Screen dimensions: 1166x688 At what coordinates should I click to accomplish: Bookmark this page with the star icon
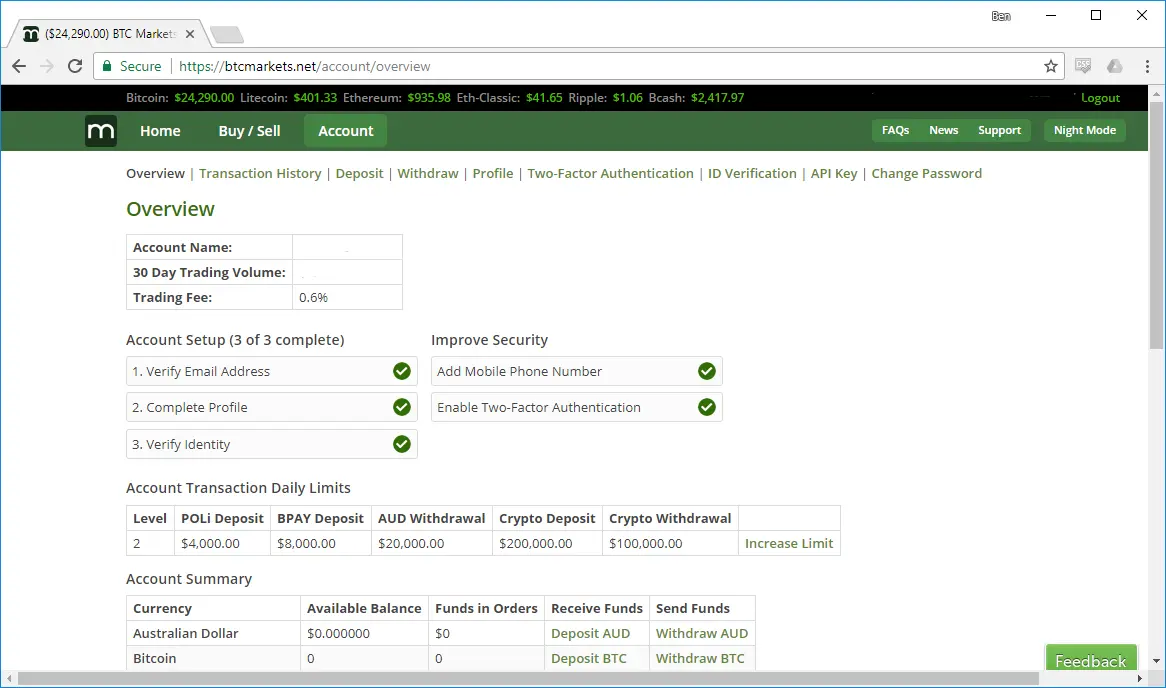click(1051, 66)
